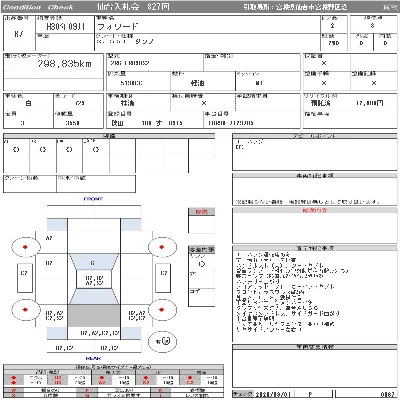Click the rear-left tire circle marker
Viewport: 400px width, 400px height.
(x=26, y=310)
